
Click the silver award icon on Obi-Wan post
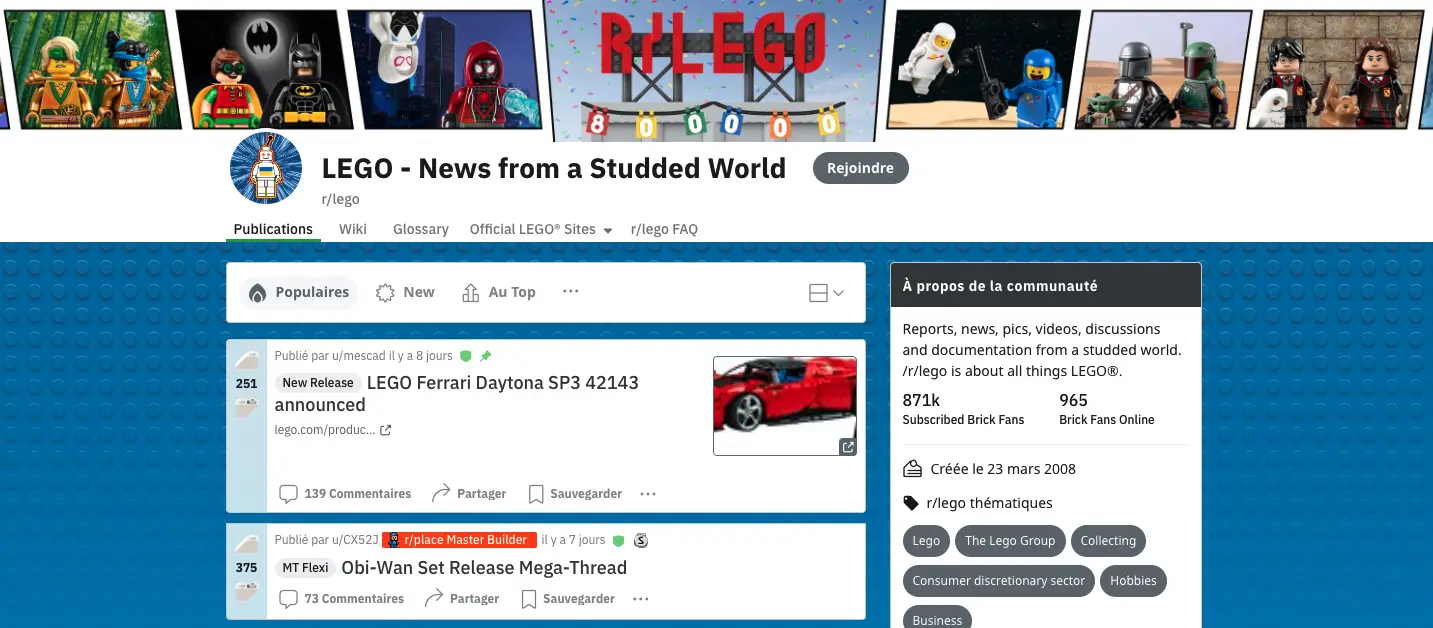641,540
